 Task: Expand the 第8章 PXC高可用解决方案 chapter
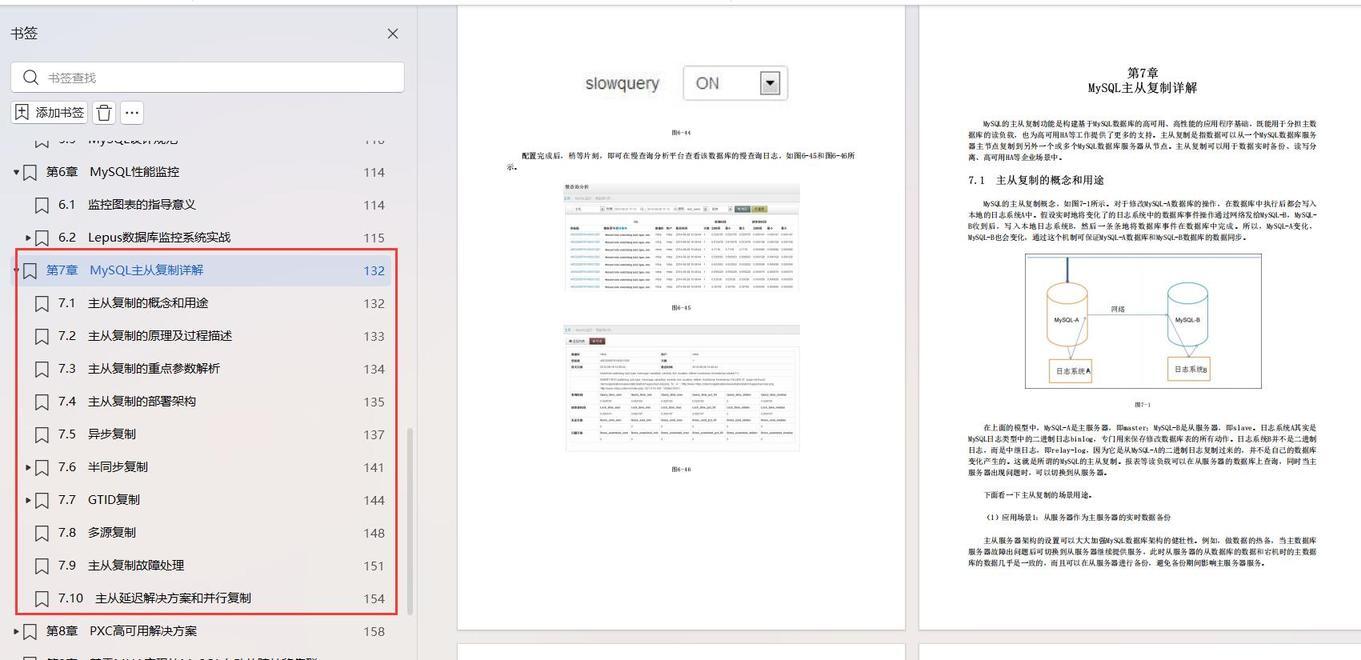16,631
